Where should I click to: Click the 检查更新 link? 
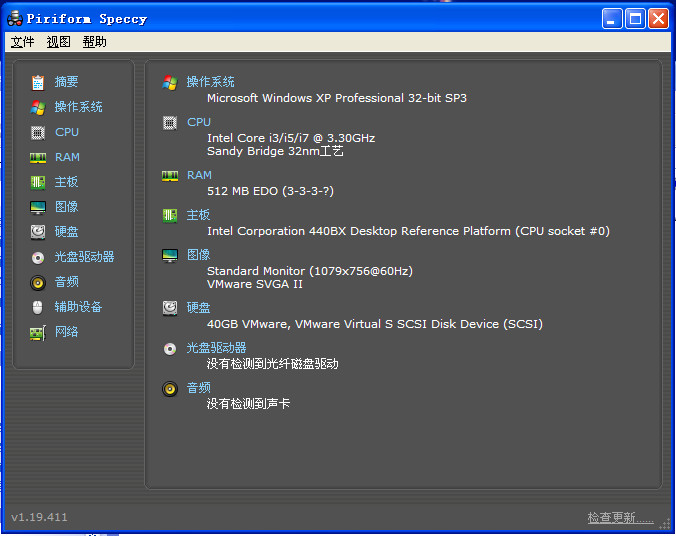click(x=620, y=517)
